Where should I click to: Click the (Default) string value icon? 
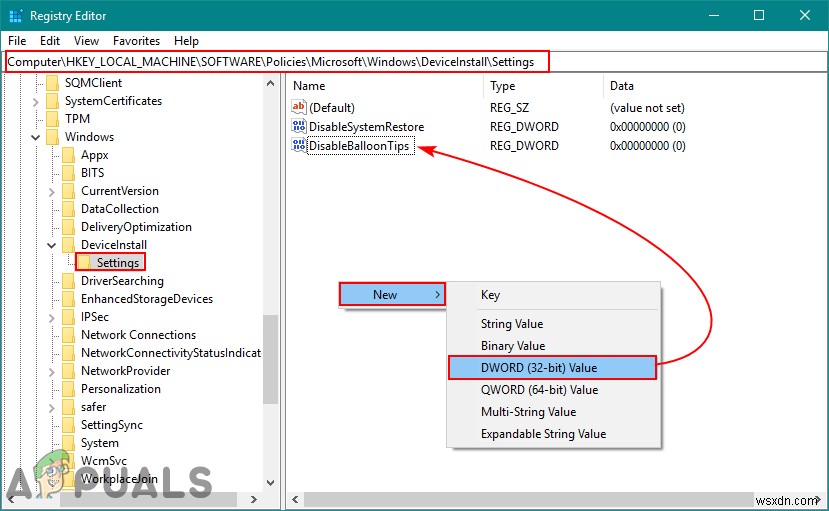299,107
